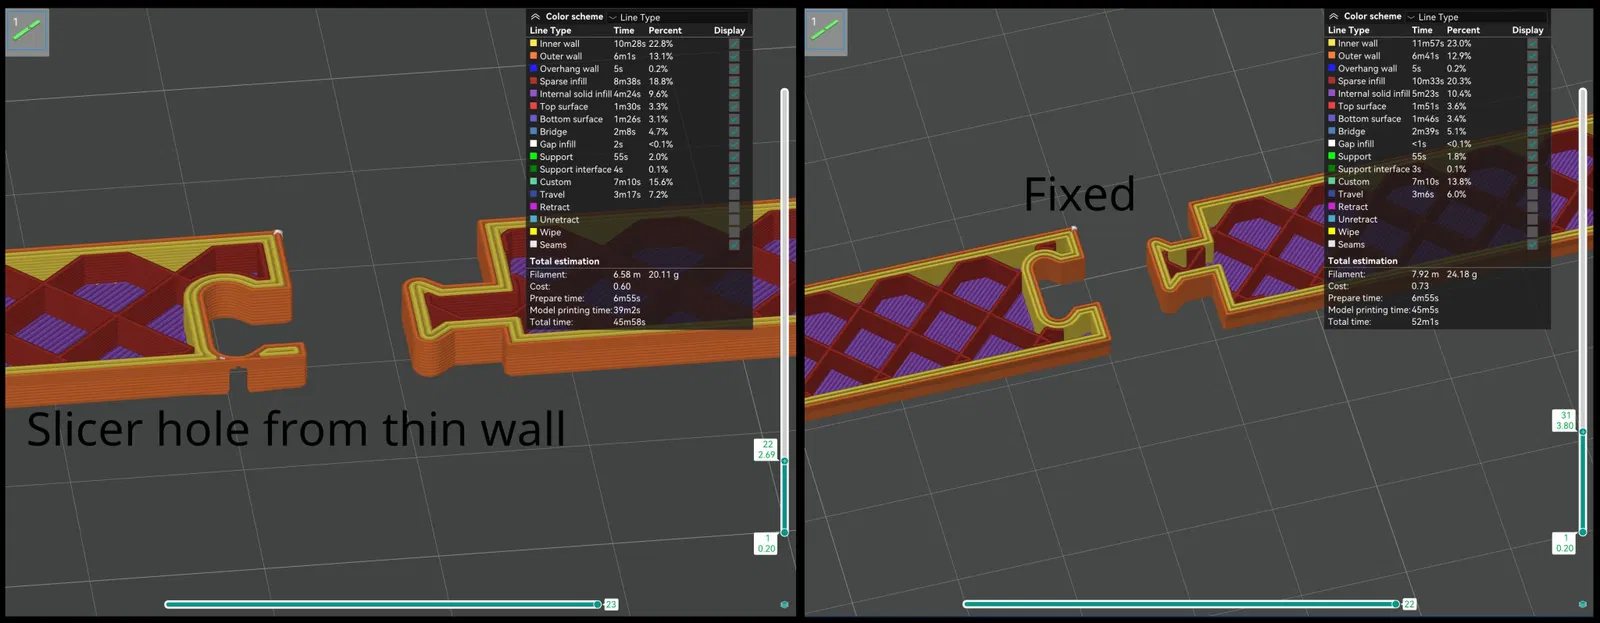Click Total time 52m1s in right view

coord(1425,322)
